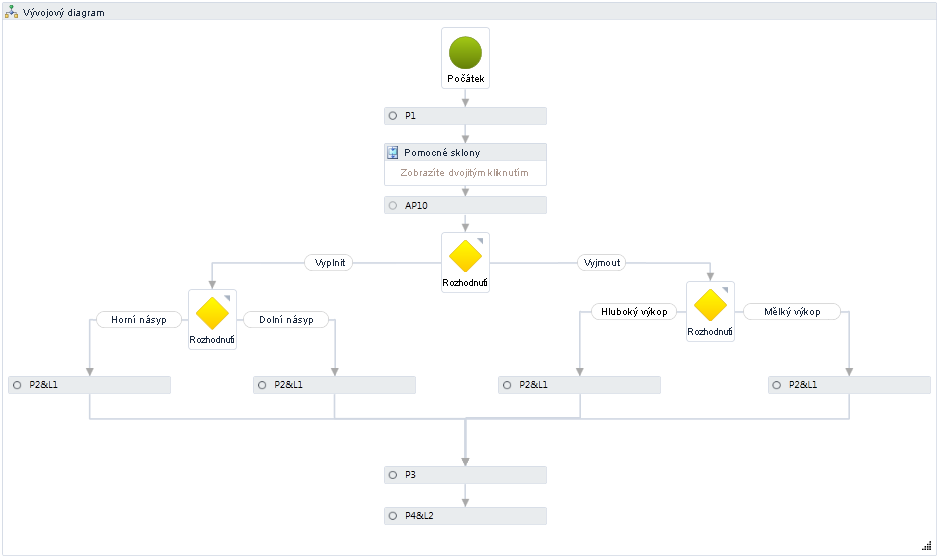
Task: Click the Vývojový diagram flowchart icon
Action: point(11,12)
